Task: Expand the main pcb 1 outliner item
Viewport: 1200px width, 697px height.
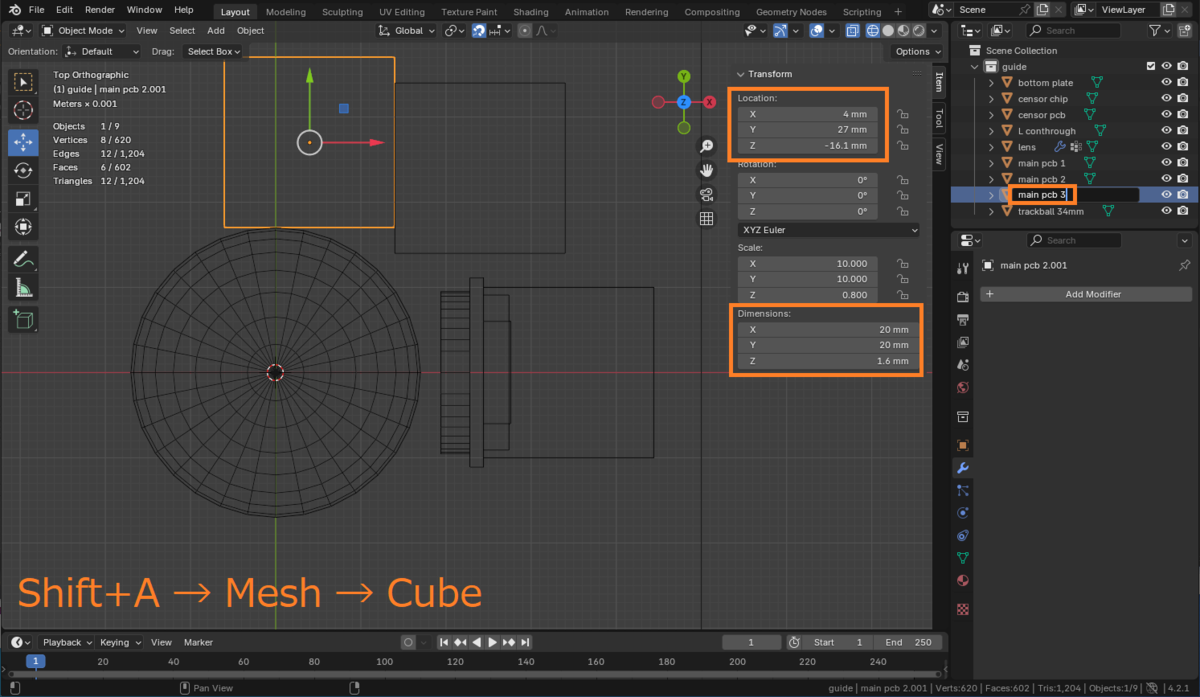Action: (992, 163)
